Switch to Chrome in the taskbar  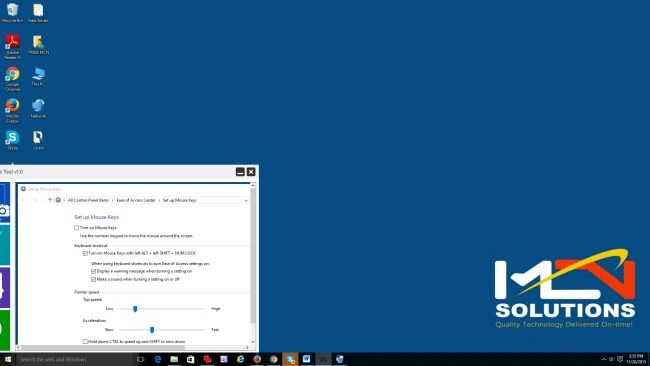point(274,359)
